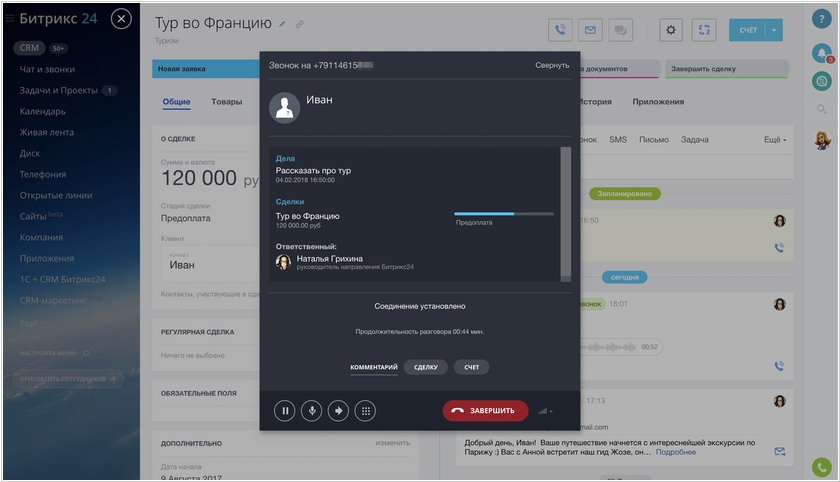Click green phone dialer button
The height and width of the screenshot is (482, 840).
(822, 467)
